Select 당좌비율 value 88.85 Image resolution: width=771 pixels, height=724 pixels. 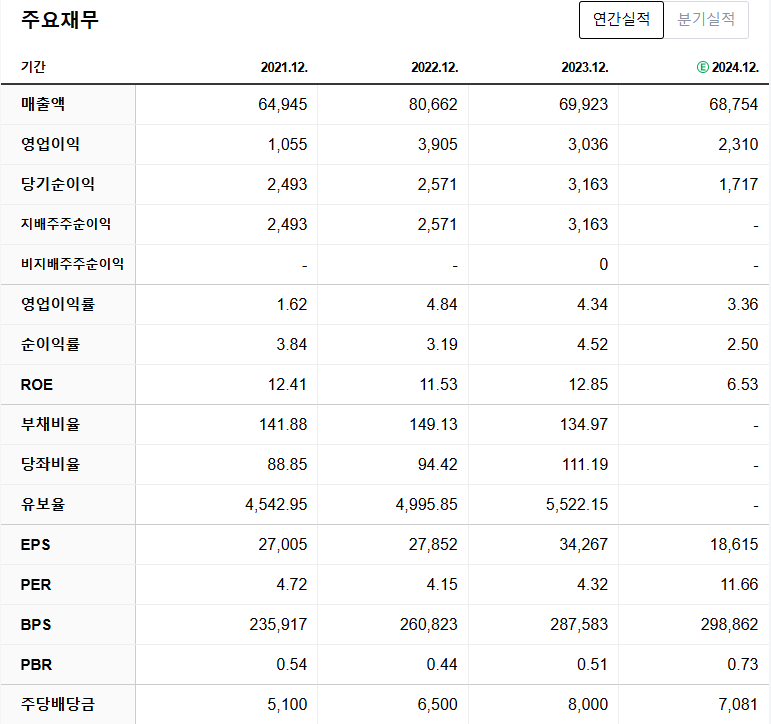pyautogui.click(x=287, y=464)
